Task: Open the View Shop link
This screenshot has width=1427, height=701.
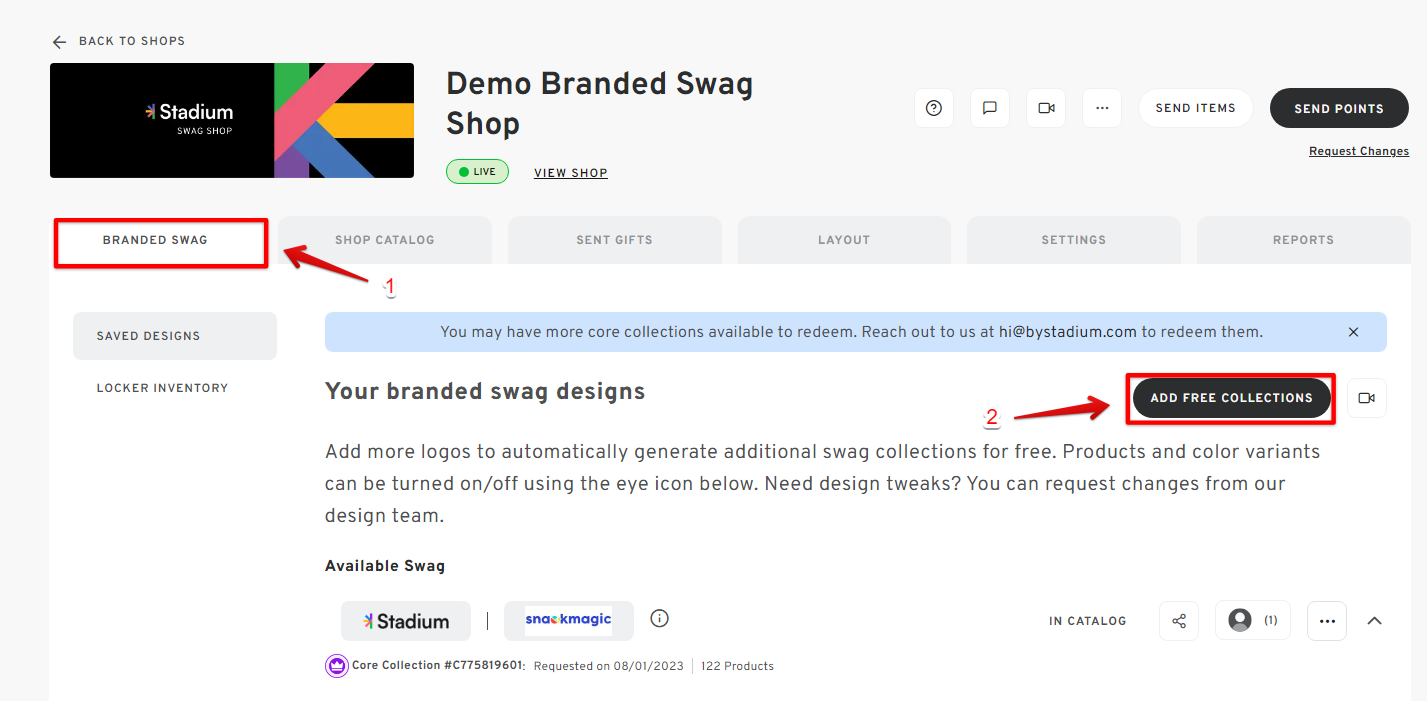Action: click(571, 173)
